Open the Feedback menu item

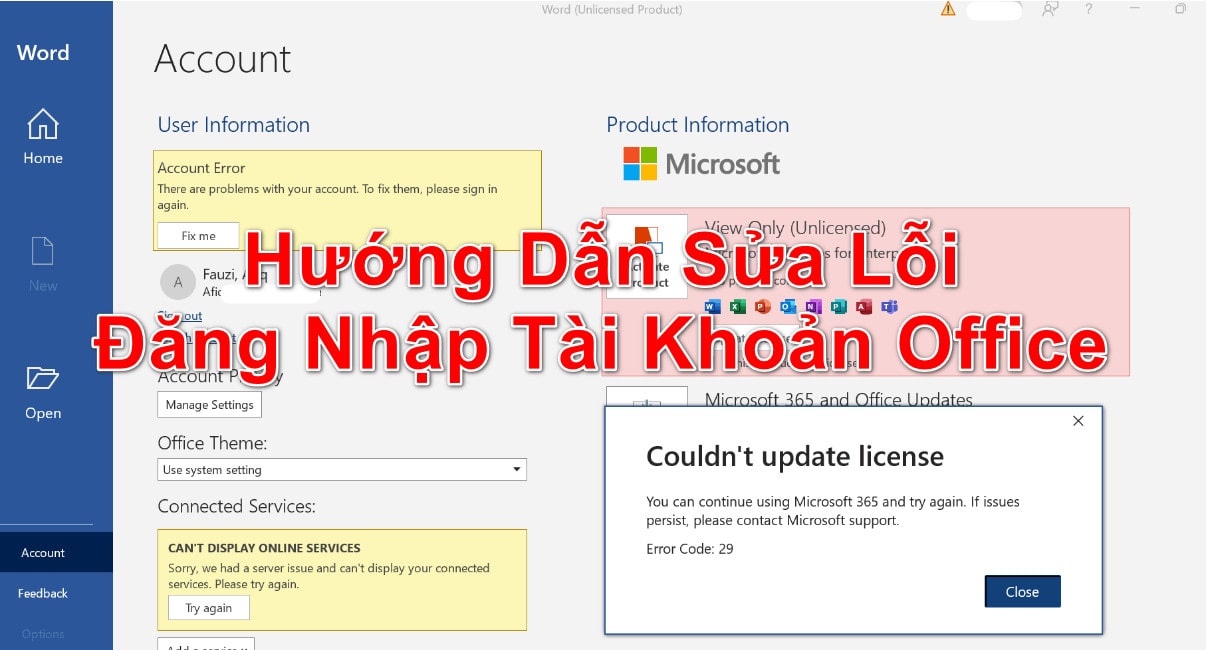43,594
